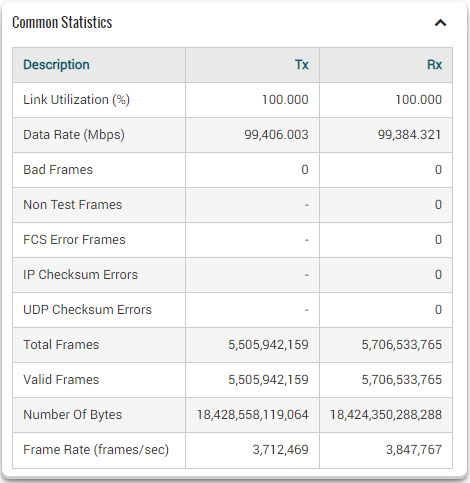The height and width of the screenshot is (483, 470).
Task: Click the Total Frames row label
Action: point(61,345)
